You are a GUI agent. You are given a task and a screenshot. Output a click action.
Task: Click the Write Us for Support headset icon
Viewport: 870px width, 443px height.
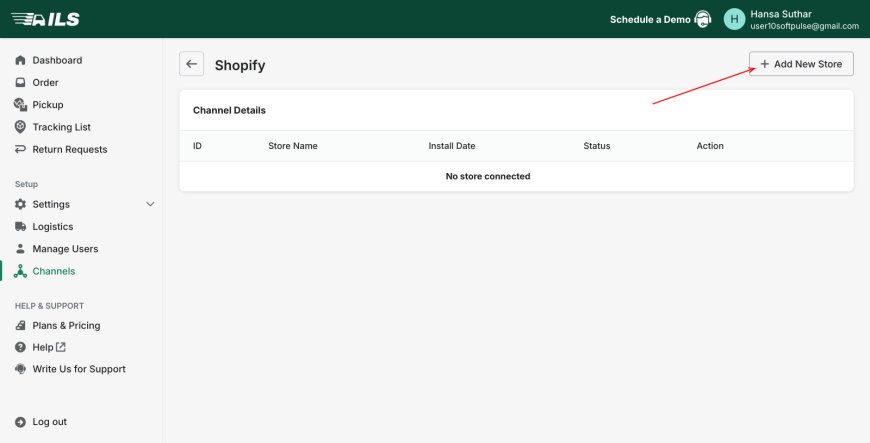click(x=21, y=369)
